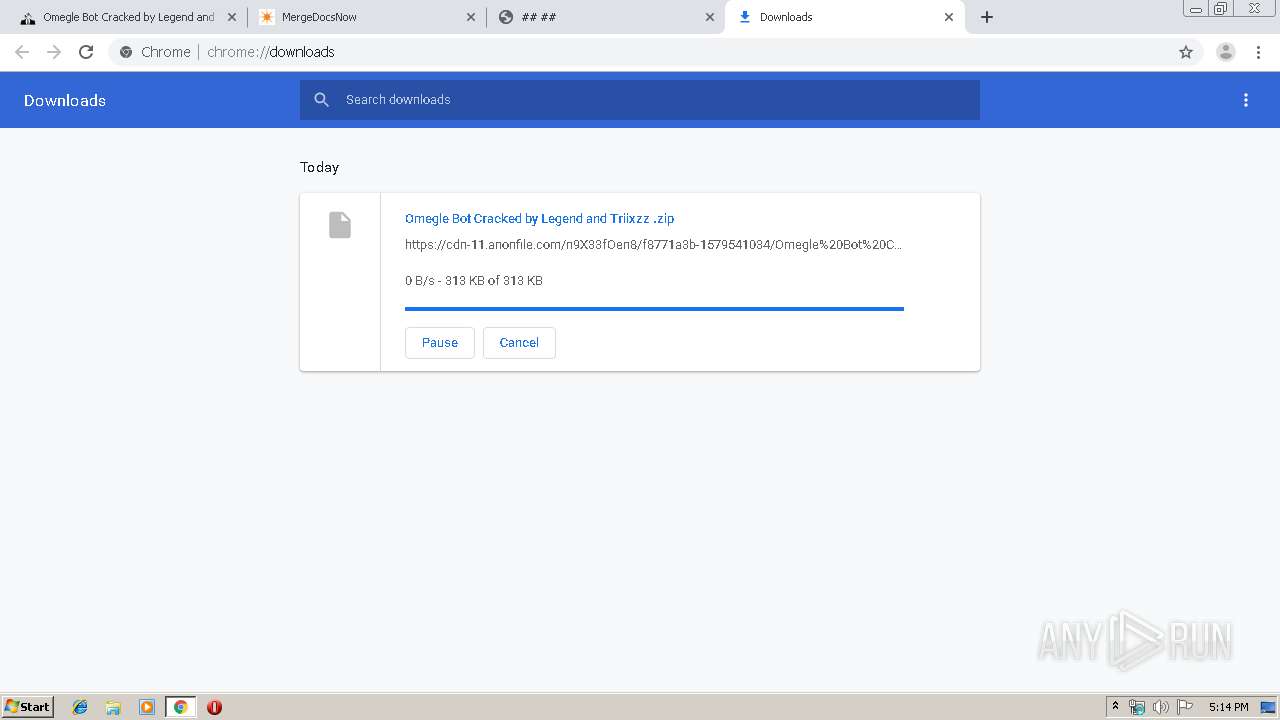The width and height of the screenshot is (1280, 720).
Task: Select the Downloads tab
Action: 845,17
